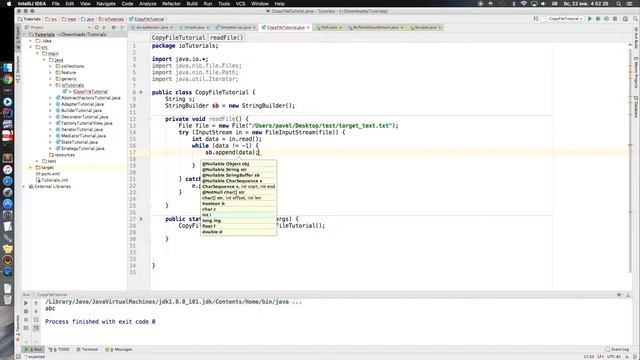640x360 pixels.
Task: Click the up-arrow icon in Run panel
Action: [36, 303]
